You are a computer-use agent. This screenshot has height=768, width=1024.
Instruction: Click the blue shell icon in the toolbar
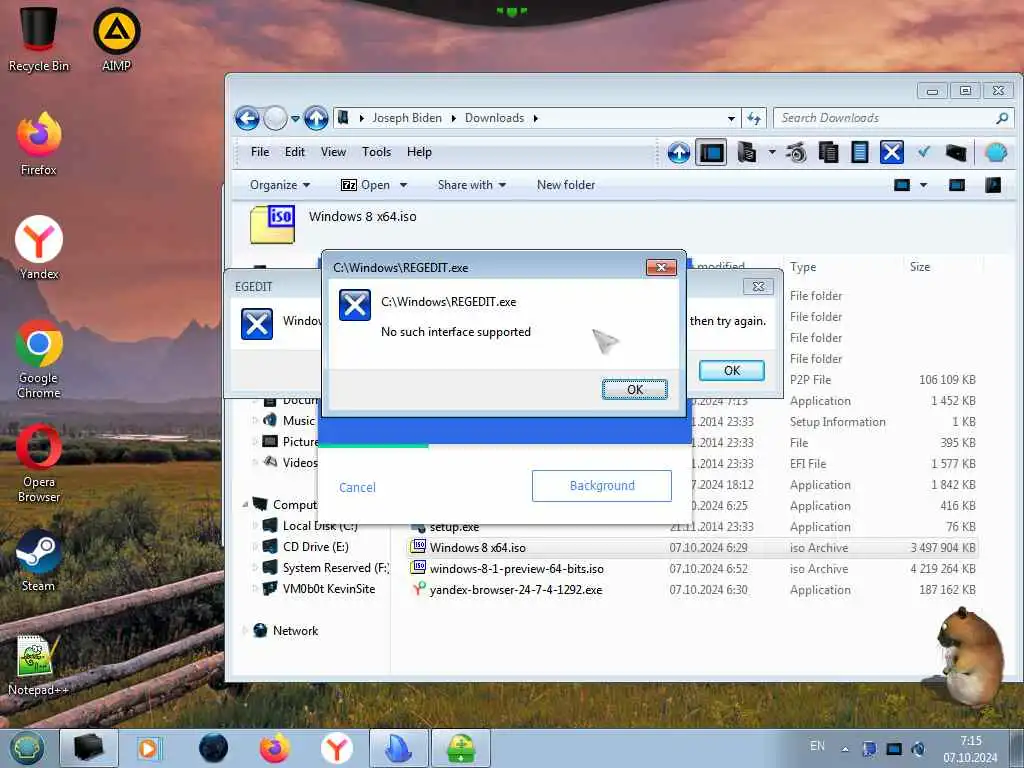tap(996, 153)
